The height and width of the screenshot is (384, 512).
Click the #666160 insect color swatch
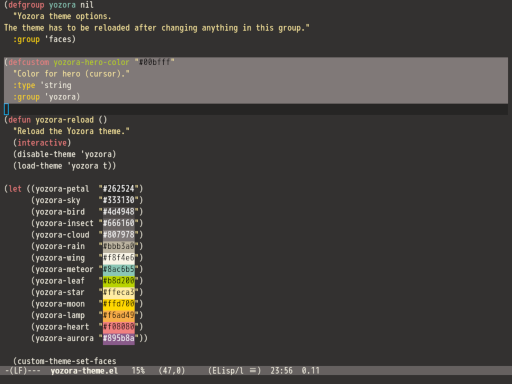[x=119, y=223]
